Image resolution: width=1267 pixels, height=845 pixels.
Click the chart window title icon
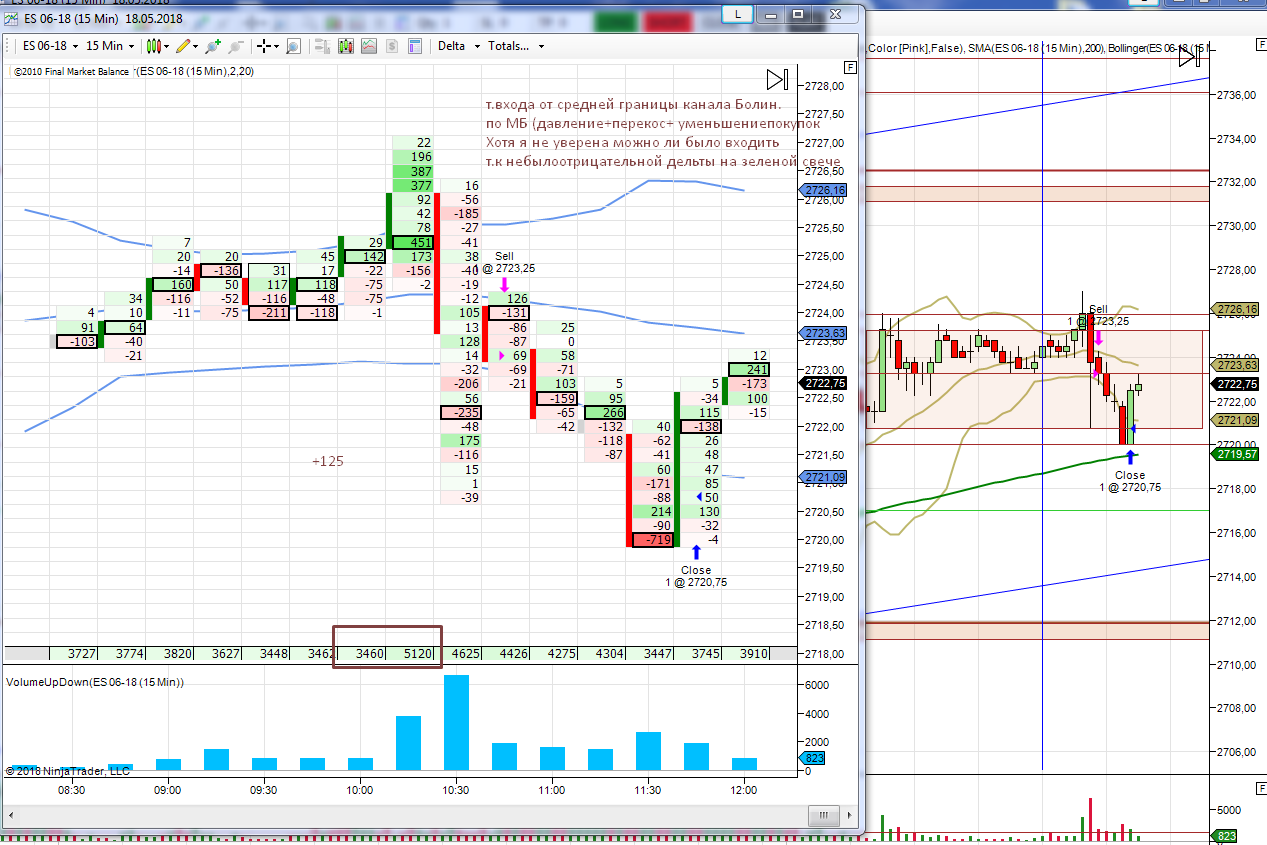pyautogui.click(x=12, y=17)
